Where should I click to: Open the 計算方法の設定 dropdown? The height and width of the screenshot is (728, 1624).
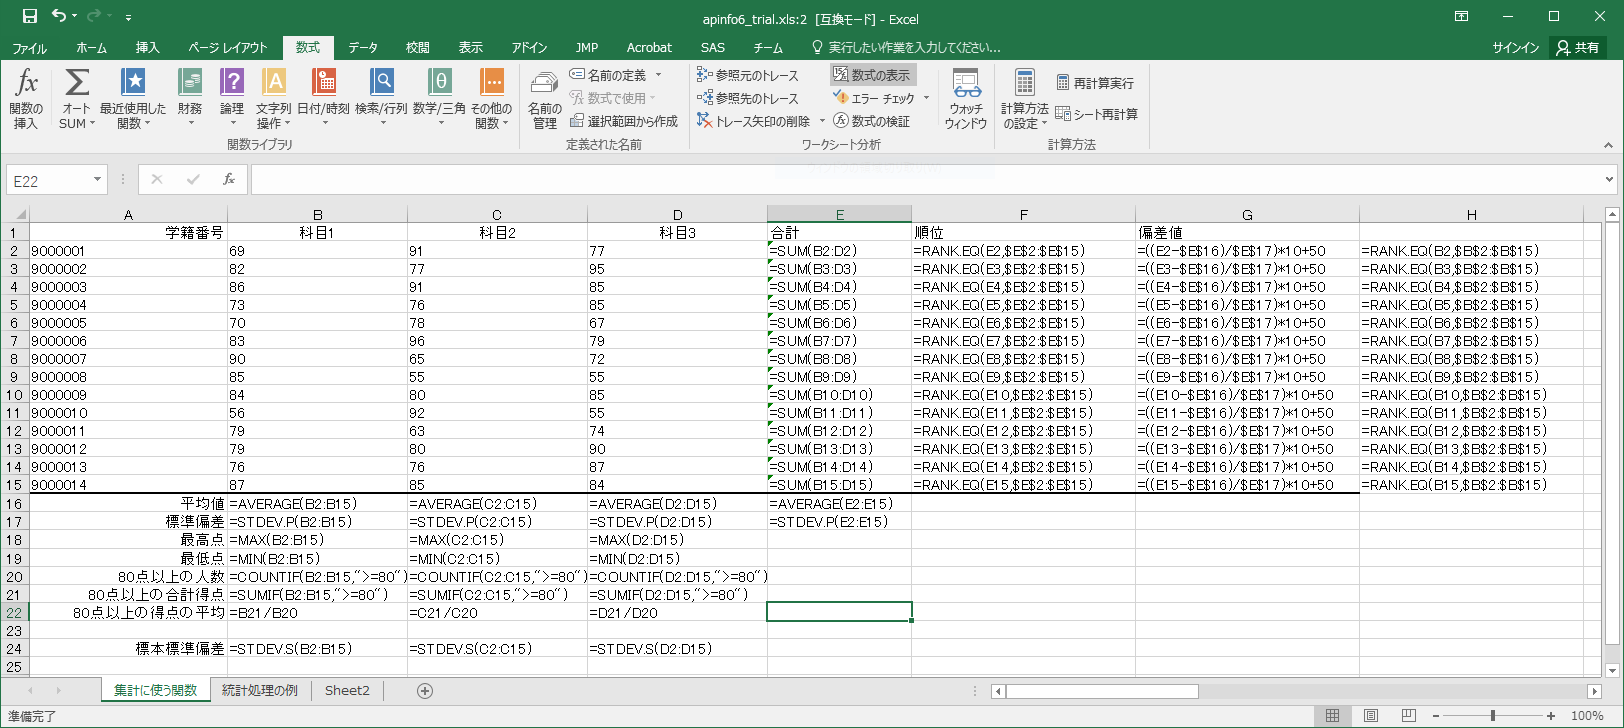1024,98
